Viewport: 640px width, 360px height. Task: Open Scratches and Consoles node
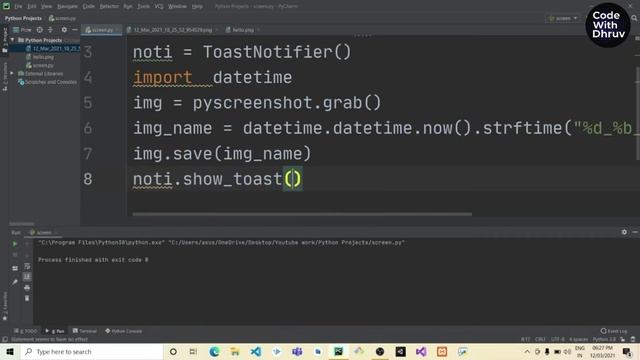(x=47, y=82)
